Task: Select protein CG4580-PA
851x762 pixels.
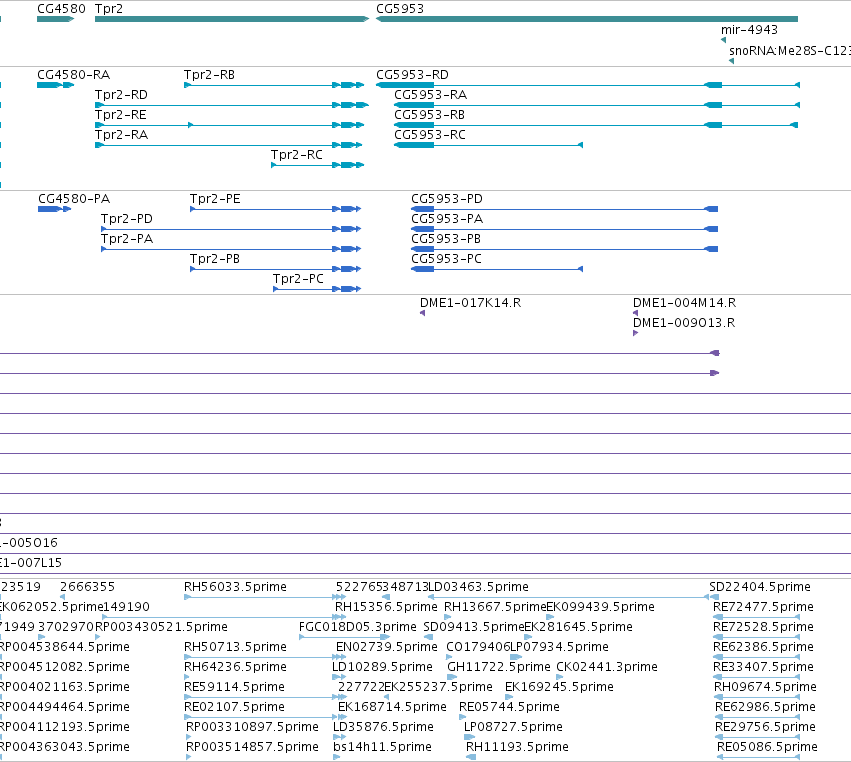Action: pos(54,209)
